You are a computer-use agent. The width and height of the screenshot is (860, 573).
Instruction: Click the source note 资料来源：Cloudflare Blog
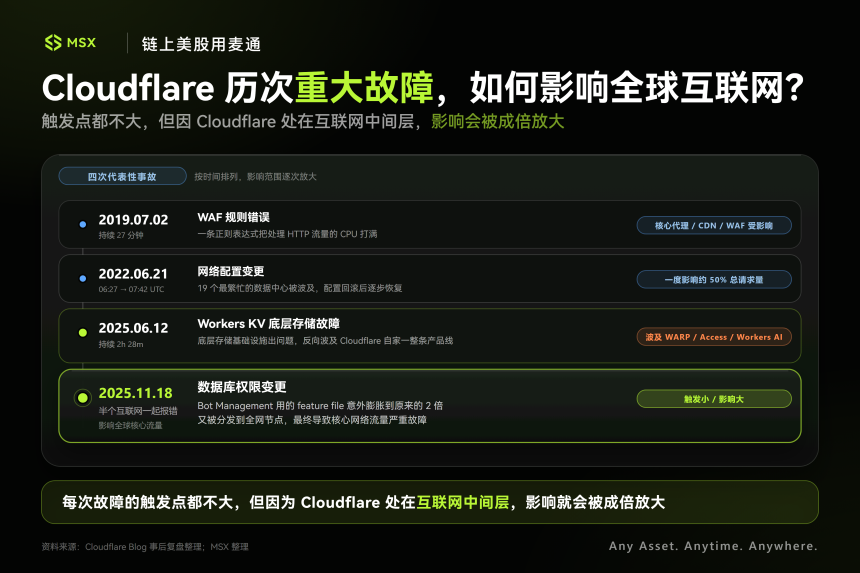click(x=145, y=547)
